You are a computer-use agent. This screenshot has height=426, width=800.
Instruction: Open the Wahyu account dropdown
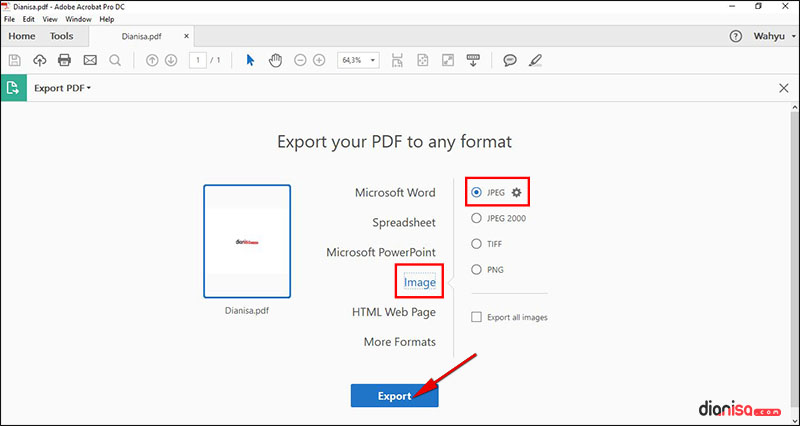(774, 36)
